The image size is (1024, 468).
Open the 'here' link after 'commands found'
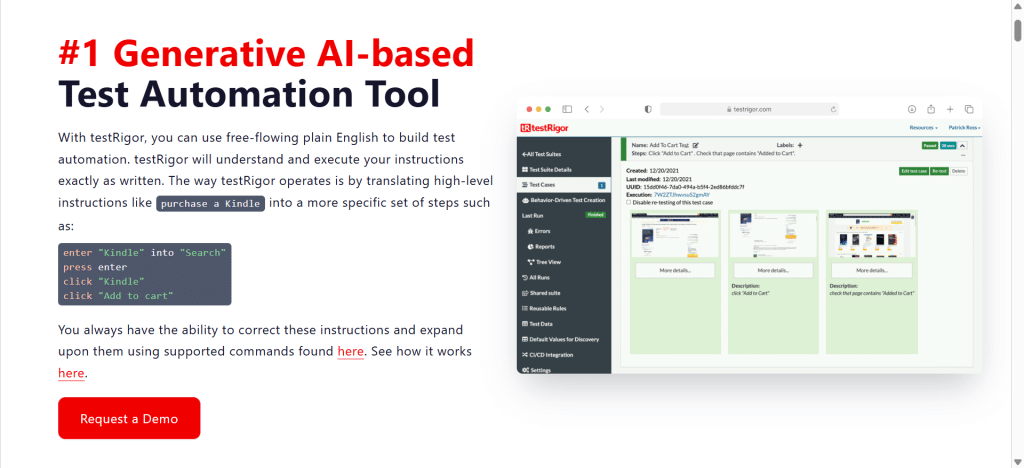(x=350, y=351)
